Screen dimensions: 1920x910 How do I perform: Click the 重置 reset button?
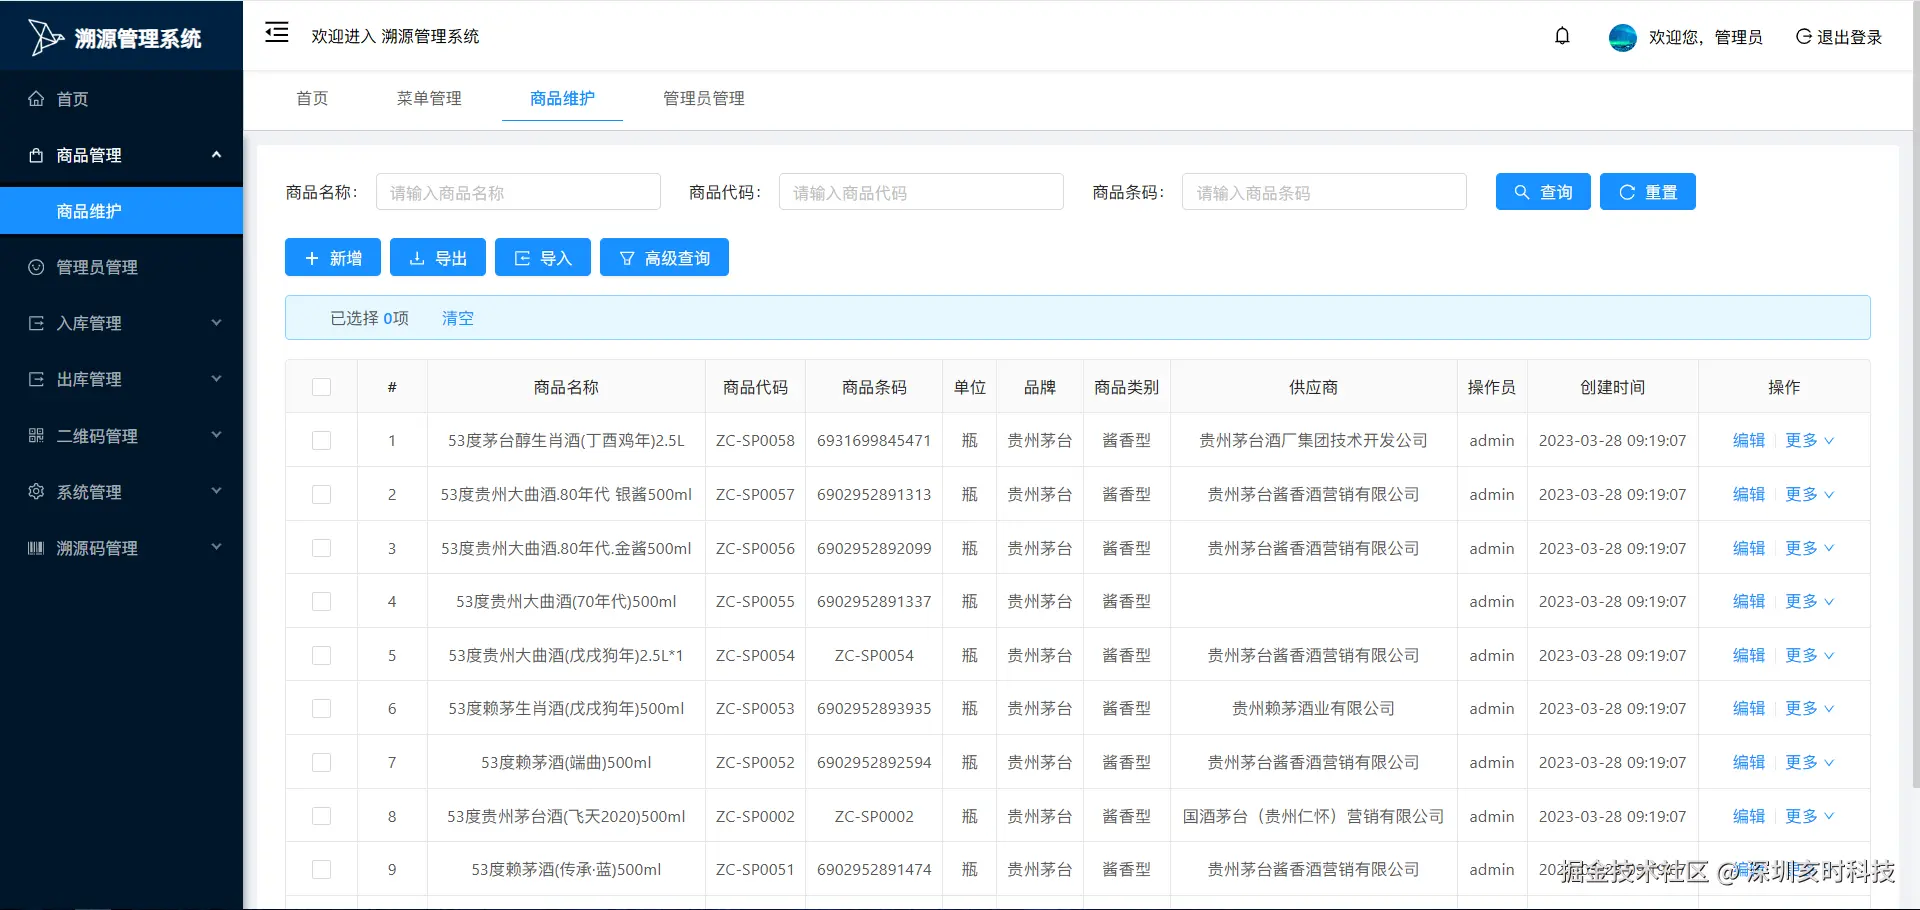point(1648,192)
